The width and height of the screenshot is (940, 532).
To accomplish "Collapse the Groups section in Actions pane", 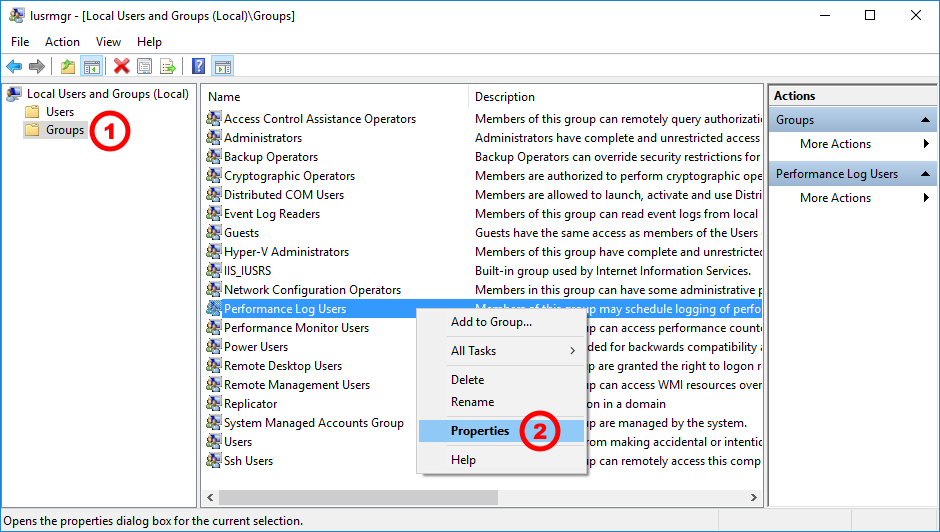I will 927,120.
